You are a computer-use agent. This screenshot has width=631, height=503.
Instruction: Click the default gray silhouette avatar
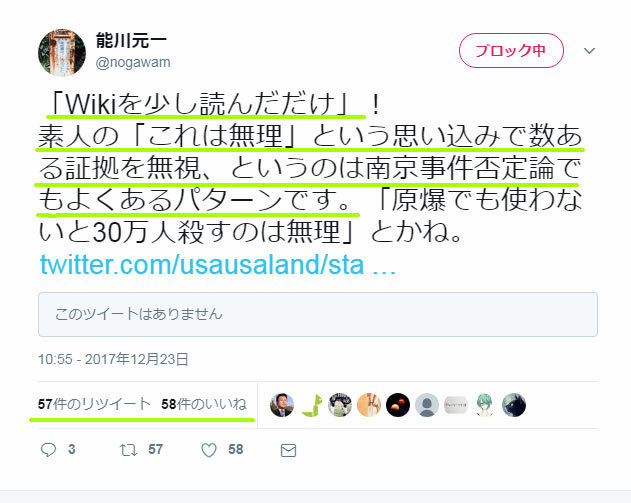pos(427,405)
